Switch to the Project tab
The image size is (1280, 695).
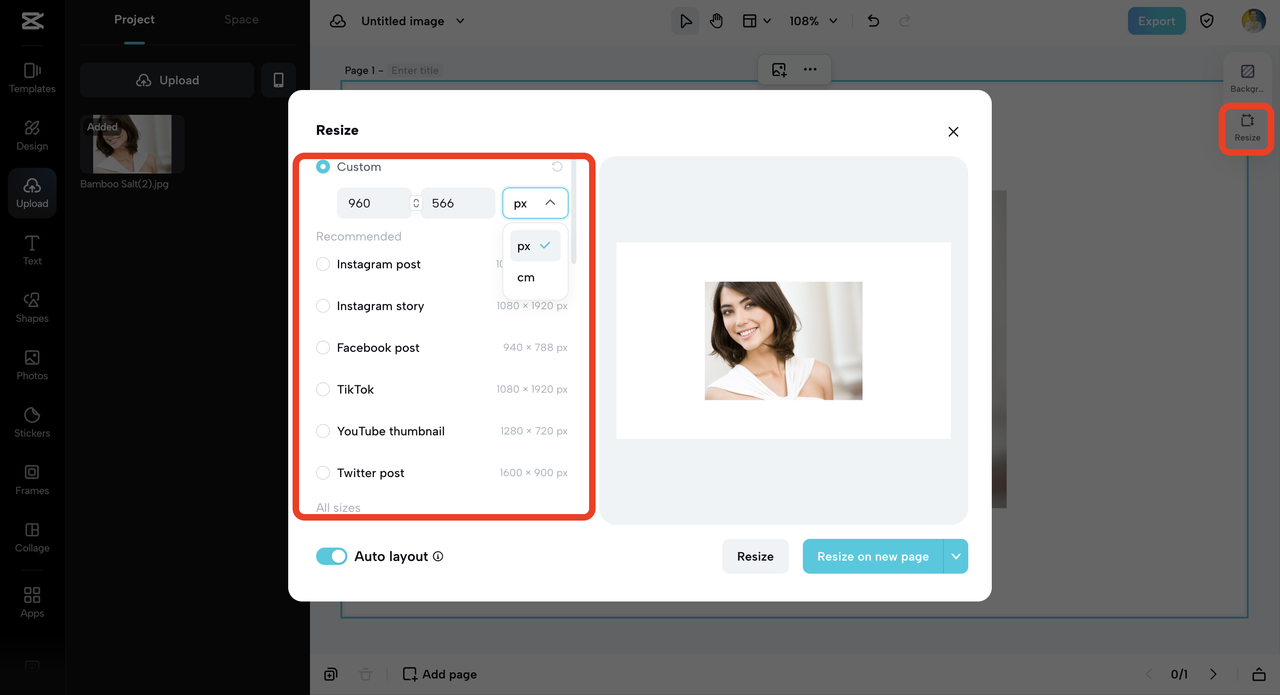tap(134, 20)
